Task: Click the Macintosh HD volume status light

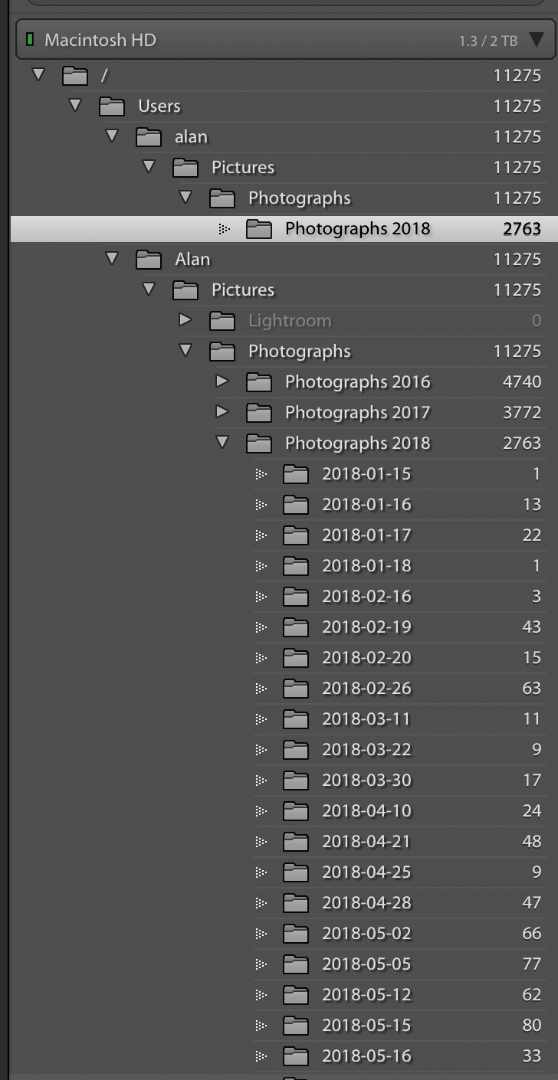Action: click(30, 40)
